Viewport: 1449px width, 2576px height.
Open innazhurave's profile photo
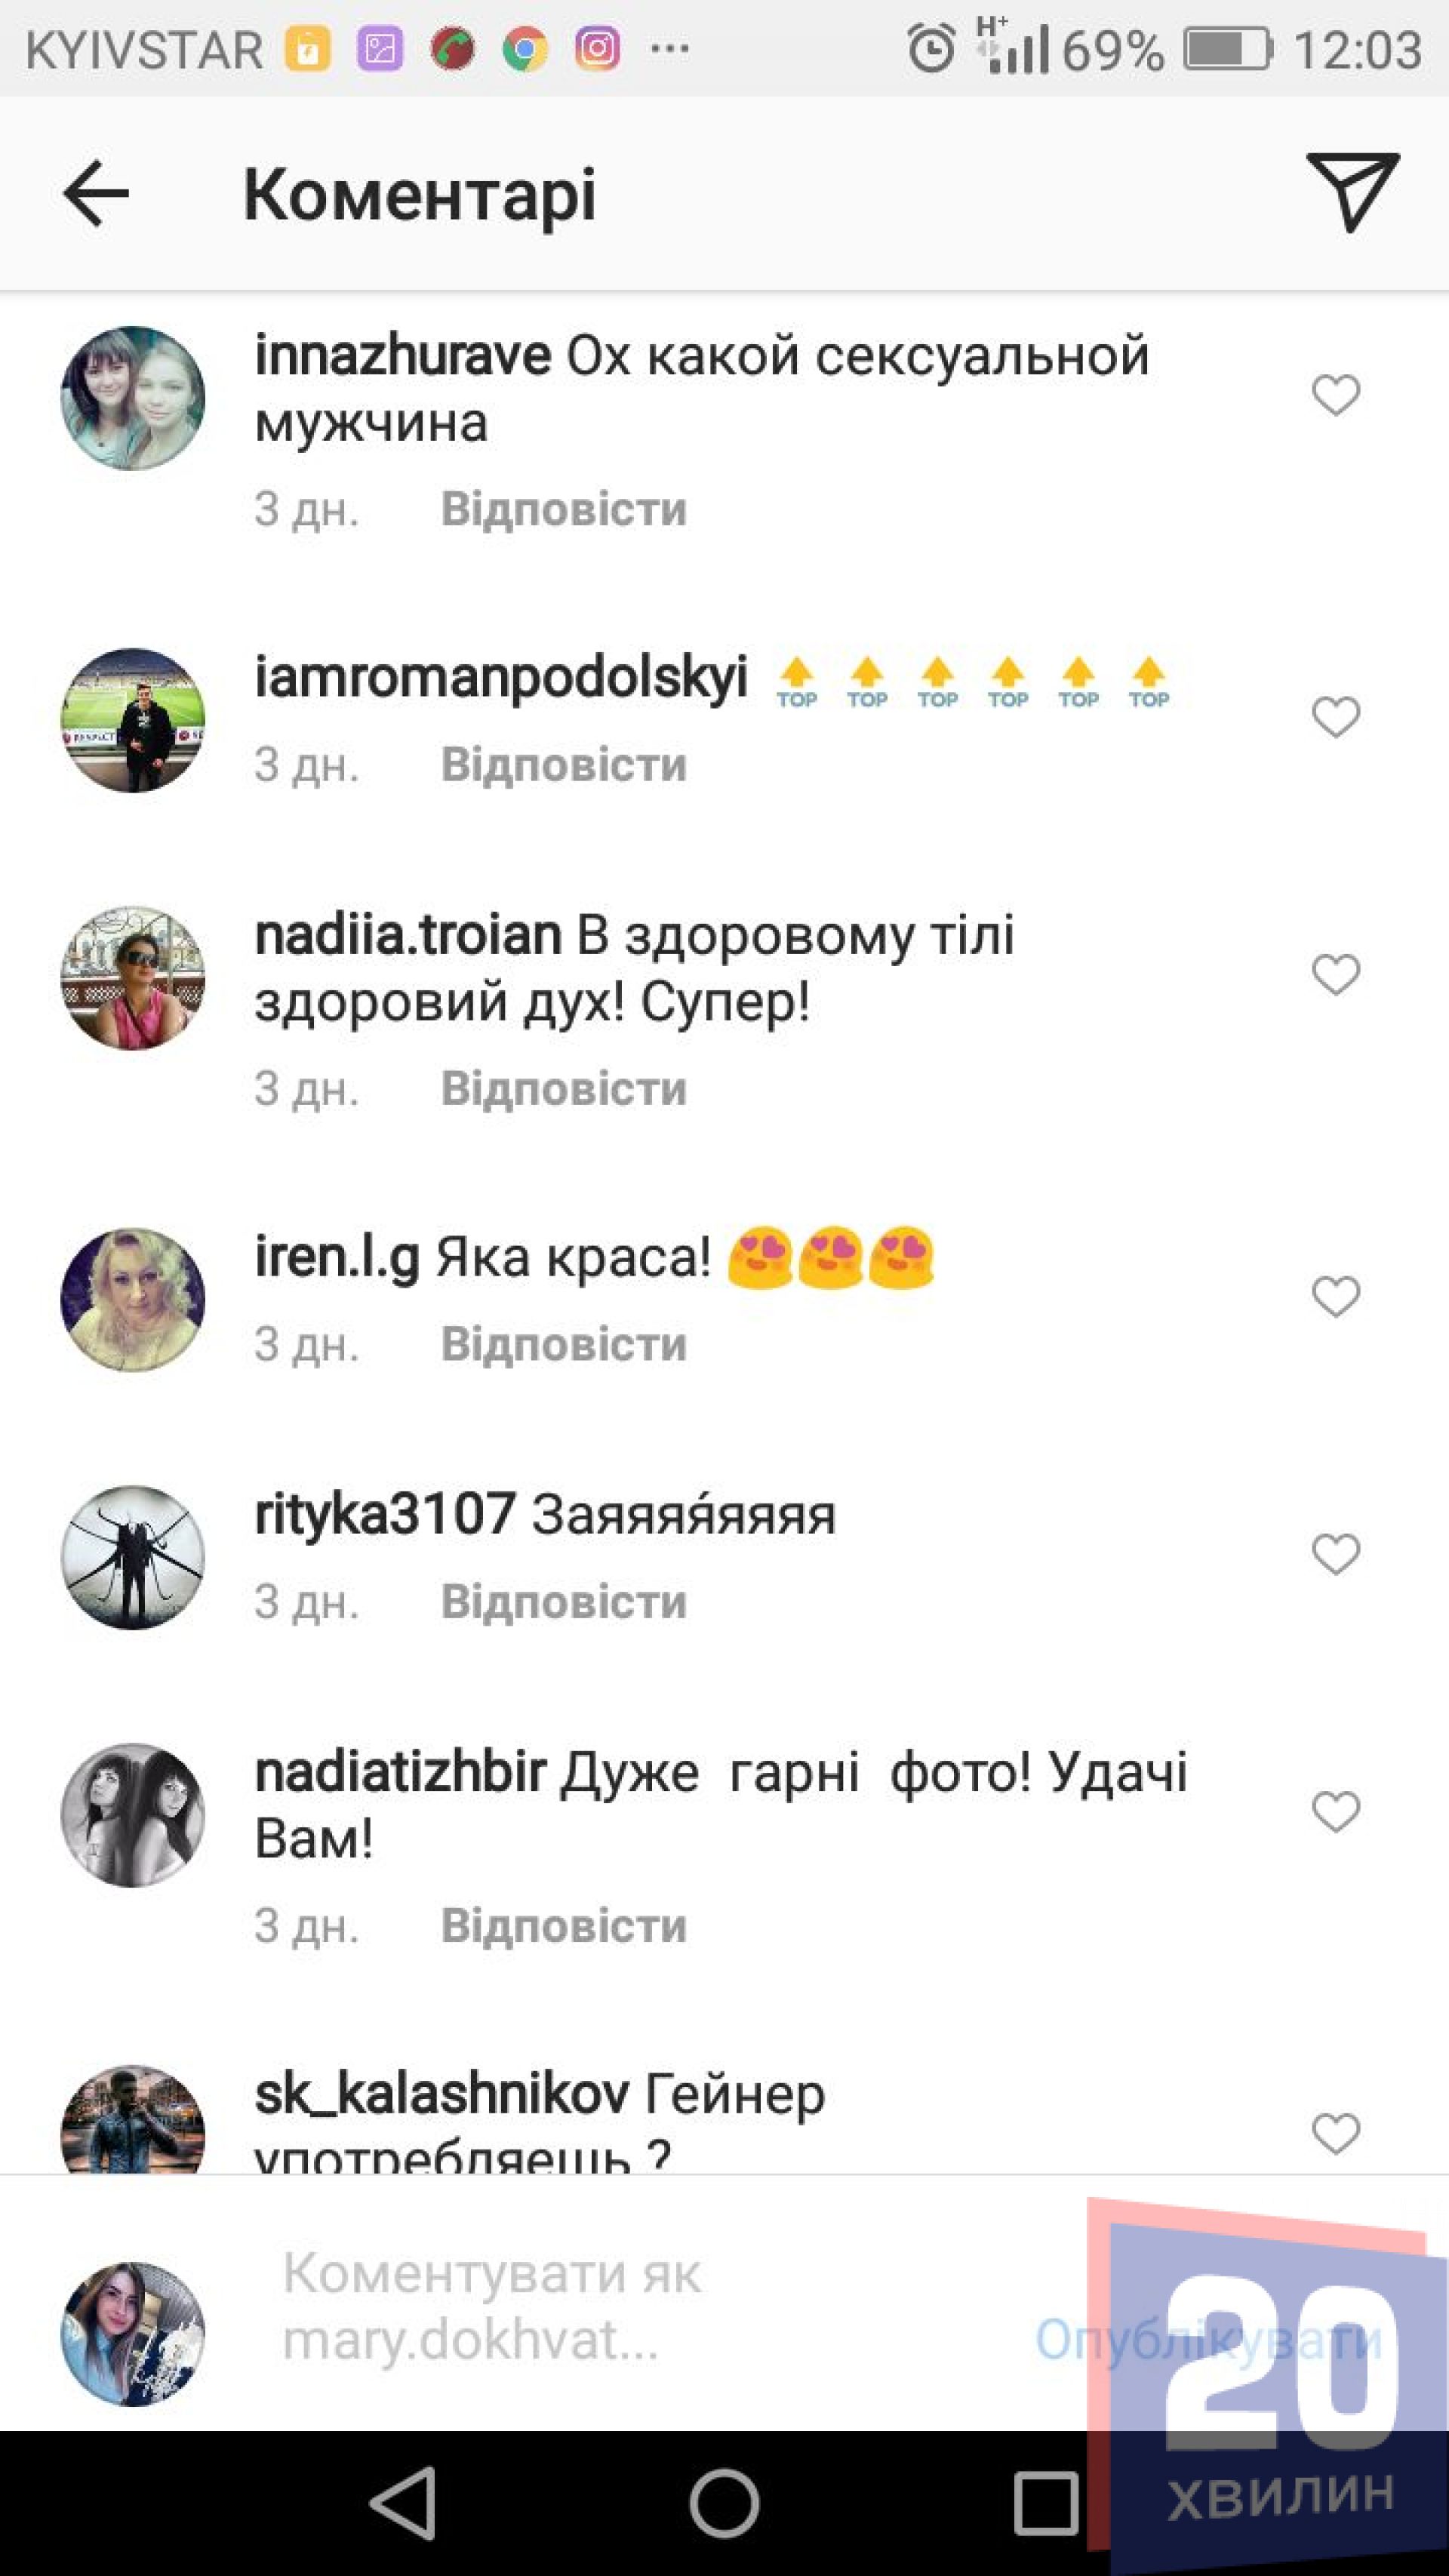click(133, 398)
